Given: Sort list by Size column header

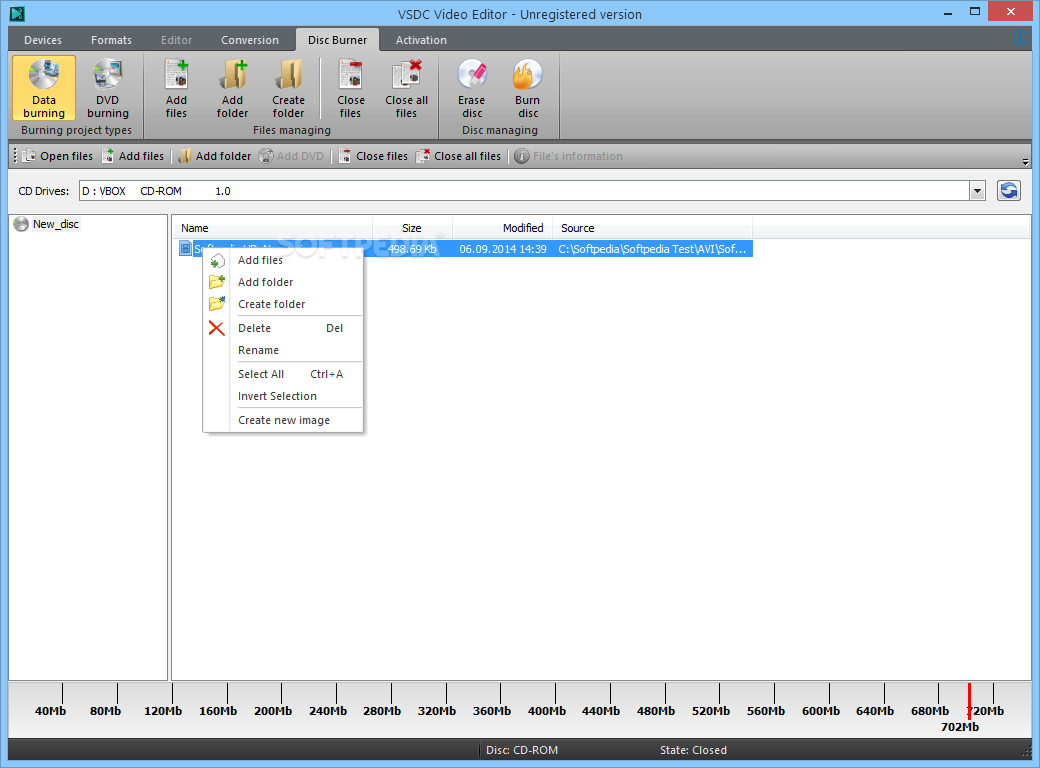Looking at the screenshot, I should click(413, 227).
